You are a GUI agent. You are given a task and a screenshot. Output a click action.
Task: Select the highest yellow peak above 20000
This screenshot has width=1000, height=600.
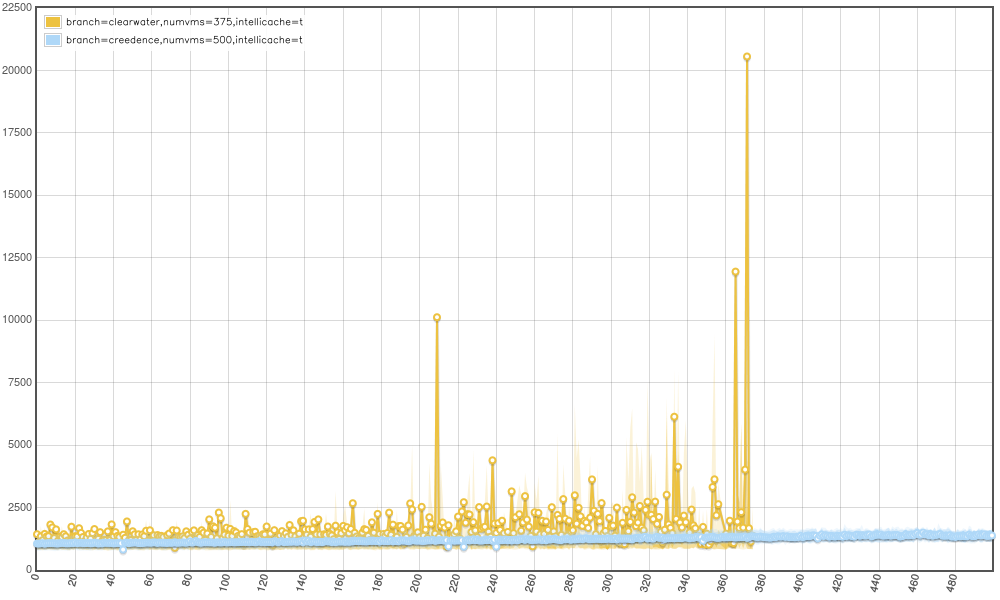(747, 57)
